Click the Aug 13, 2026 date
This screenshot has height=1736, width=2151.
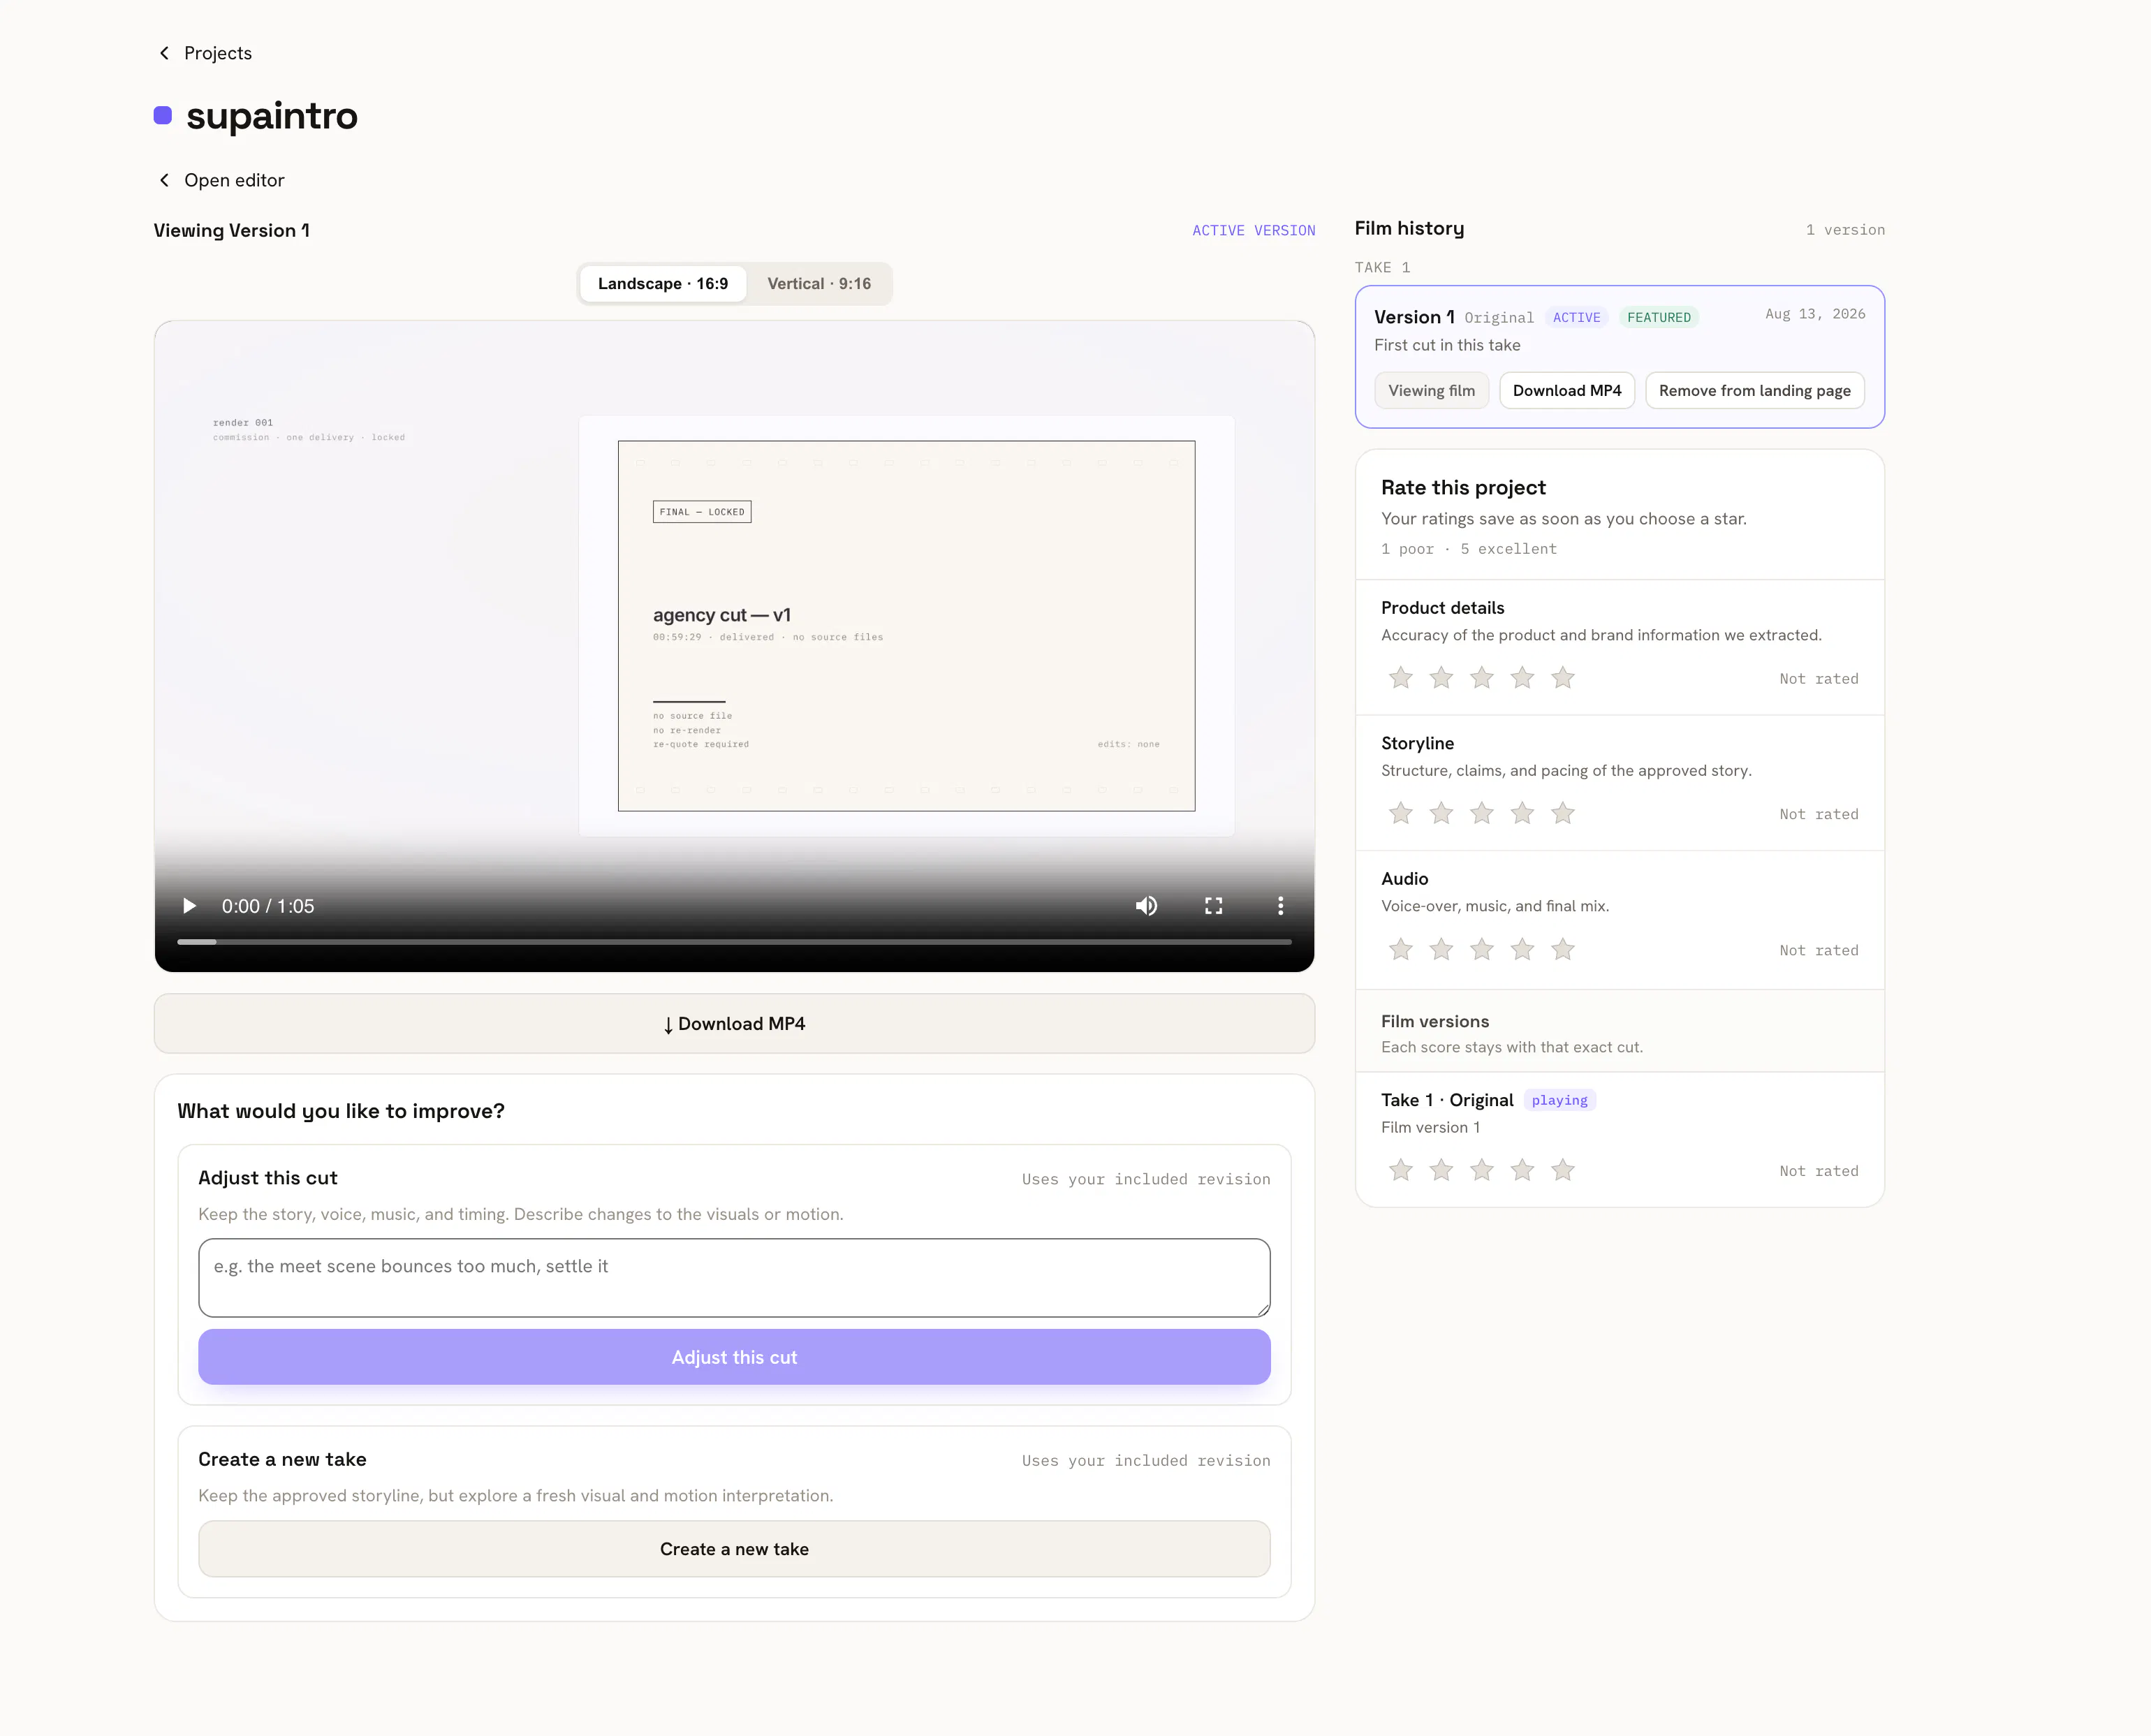point(1815,314)
